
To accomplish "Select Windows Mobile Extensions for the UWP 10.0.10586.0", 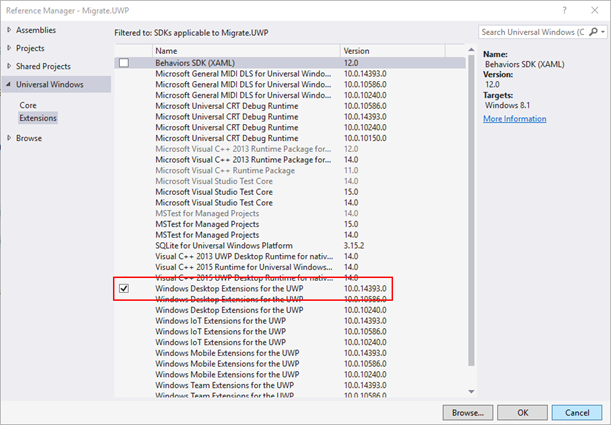I will pyautogui.click(x=290, y=363).
